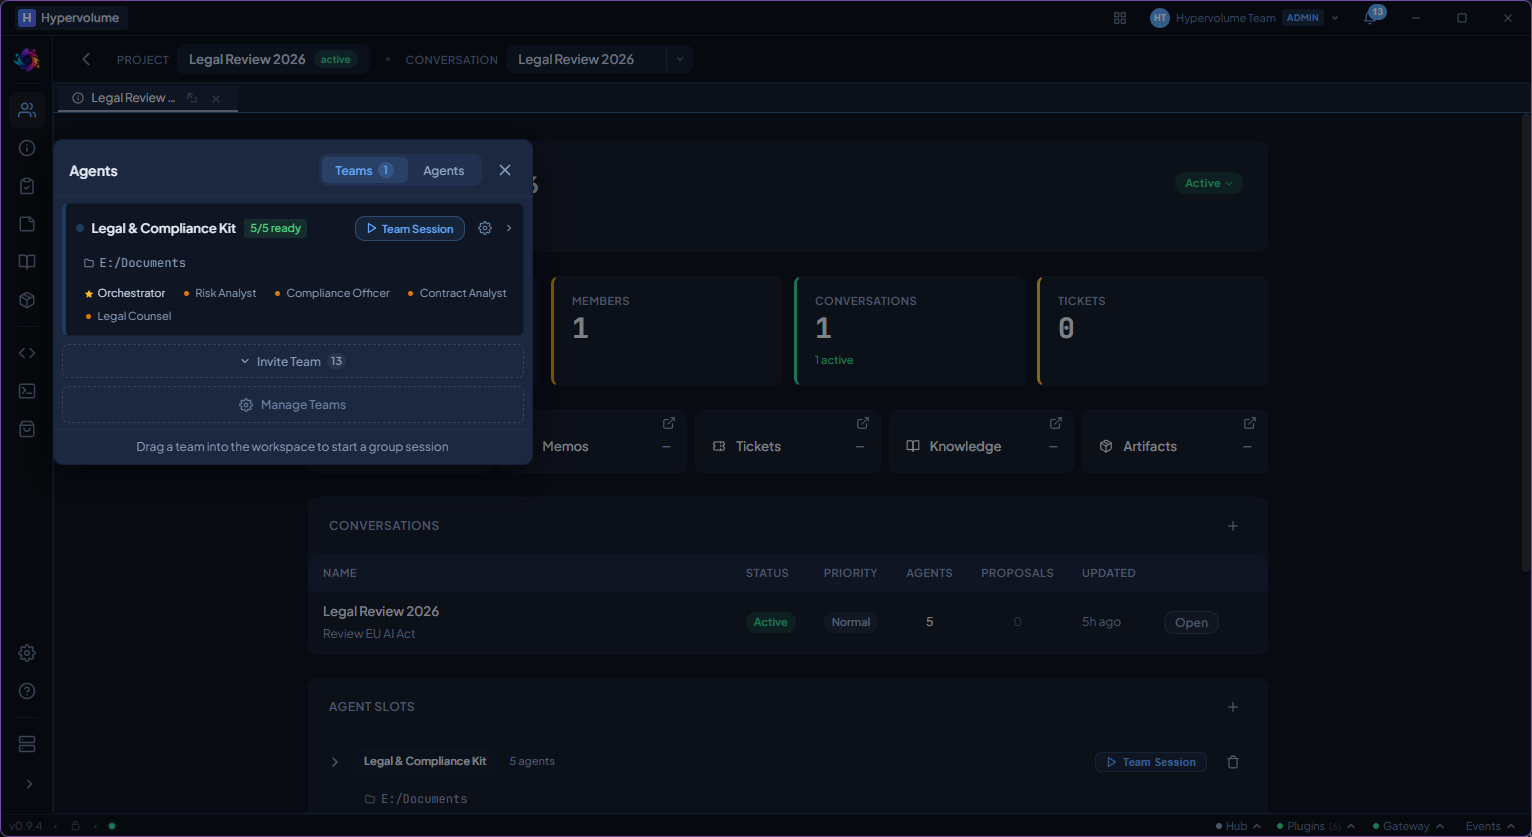The width and height of the screenshot is (1532, 837).
Task: Close the Agents panel
Action: (x=505, y=170)
